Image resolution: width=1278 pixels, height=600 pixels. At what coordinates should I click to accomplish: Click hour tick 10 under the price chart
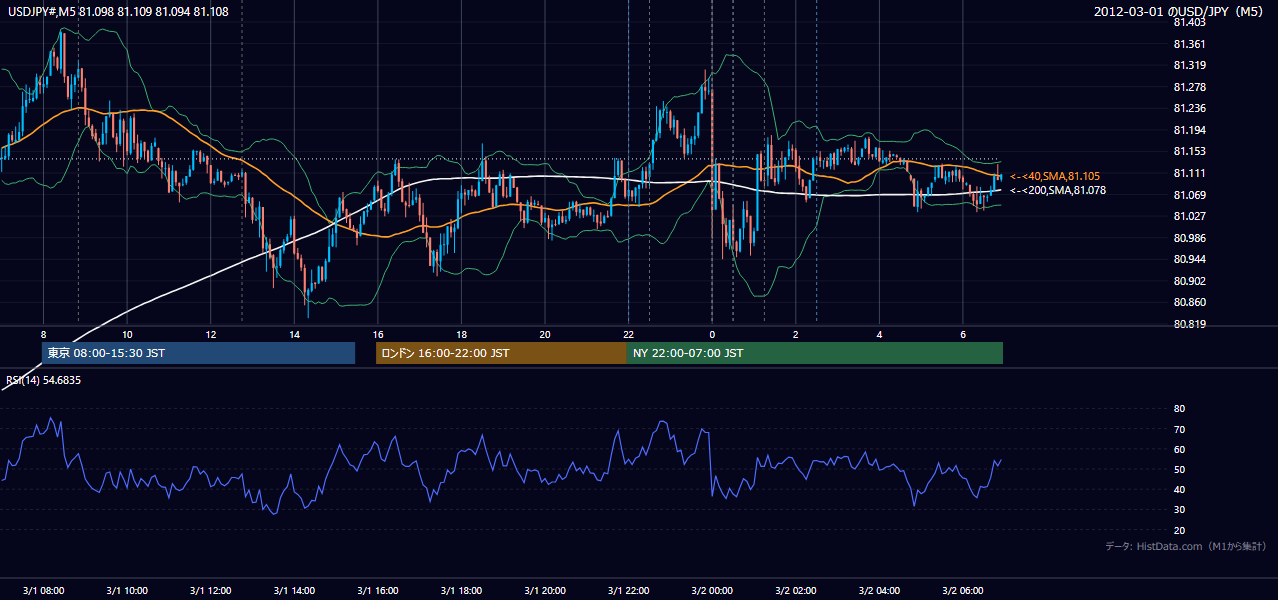pos(127,334)
